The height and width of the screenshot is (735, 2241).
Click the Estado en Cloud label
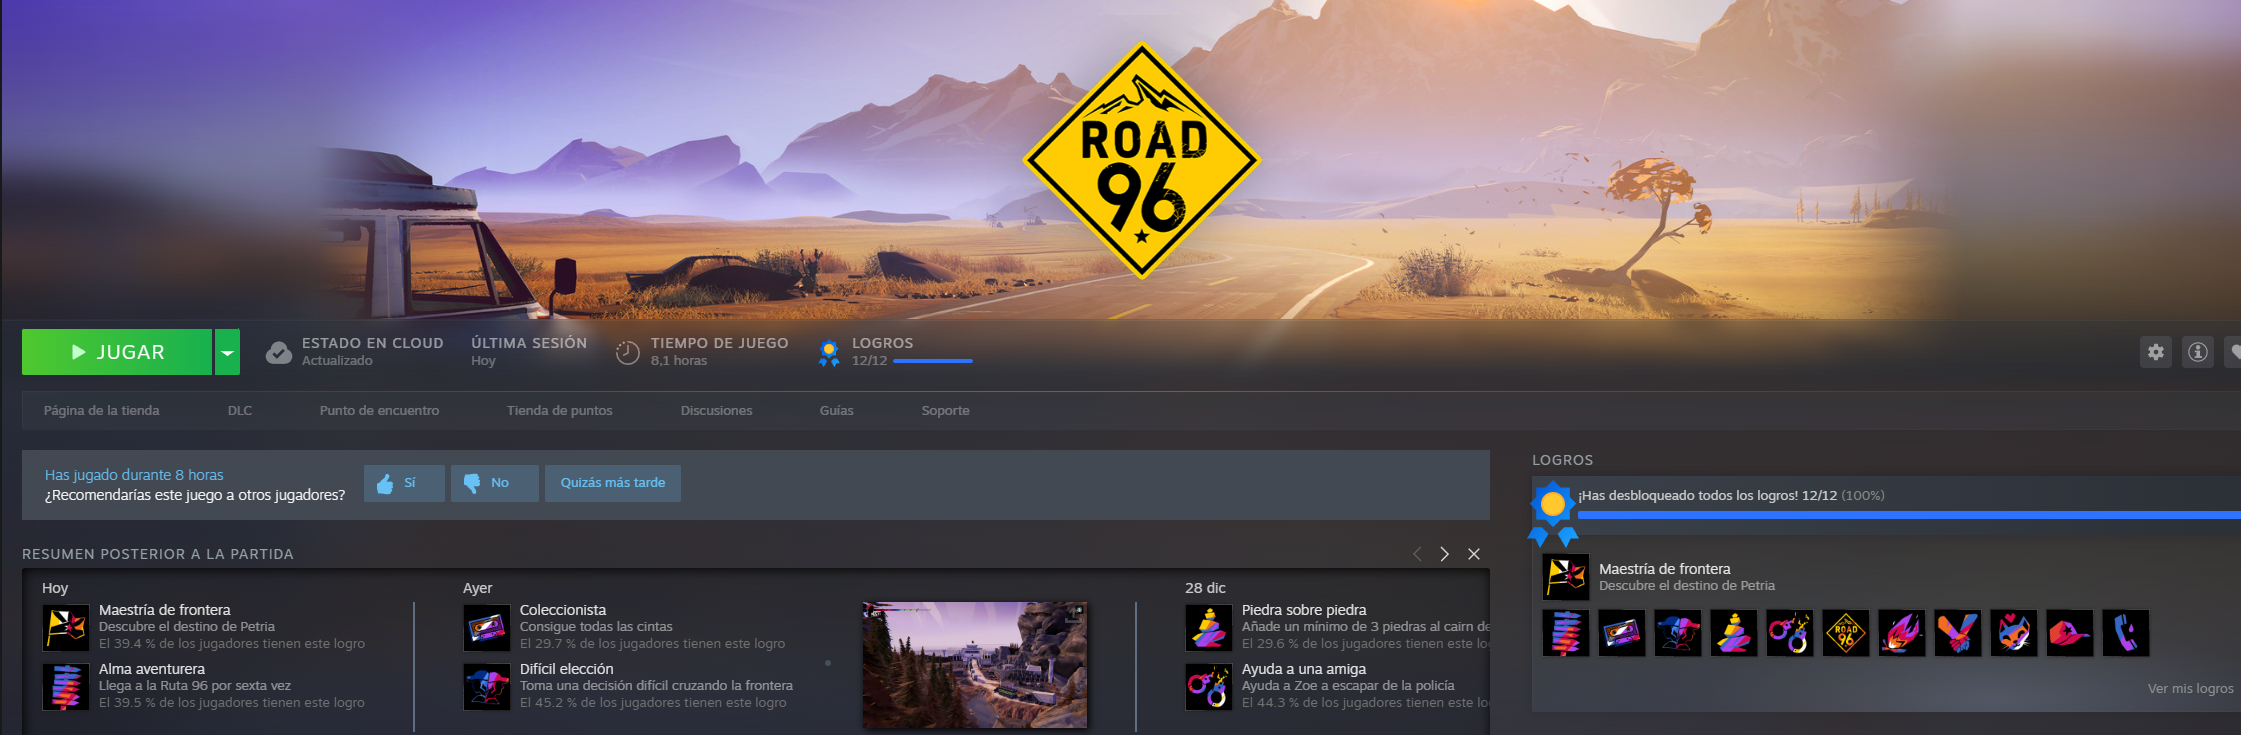tap(373, 343)
